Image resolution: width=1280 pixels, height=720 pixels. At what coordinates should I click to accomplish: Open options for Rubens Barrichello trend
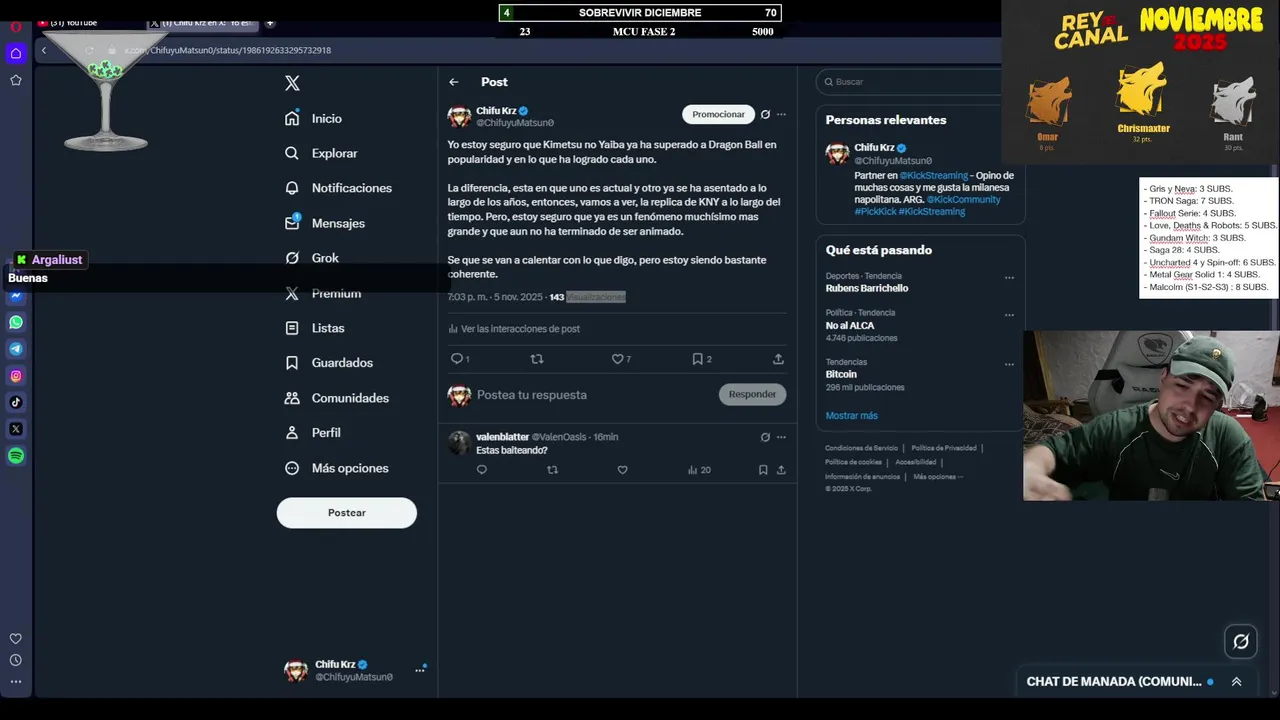(x=1009, y=278)
